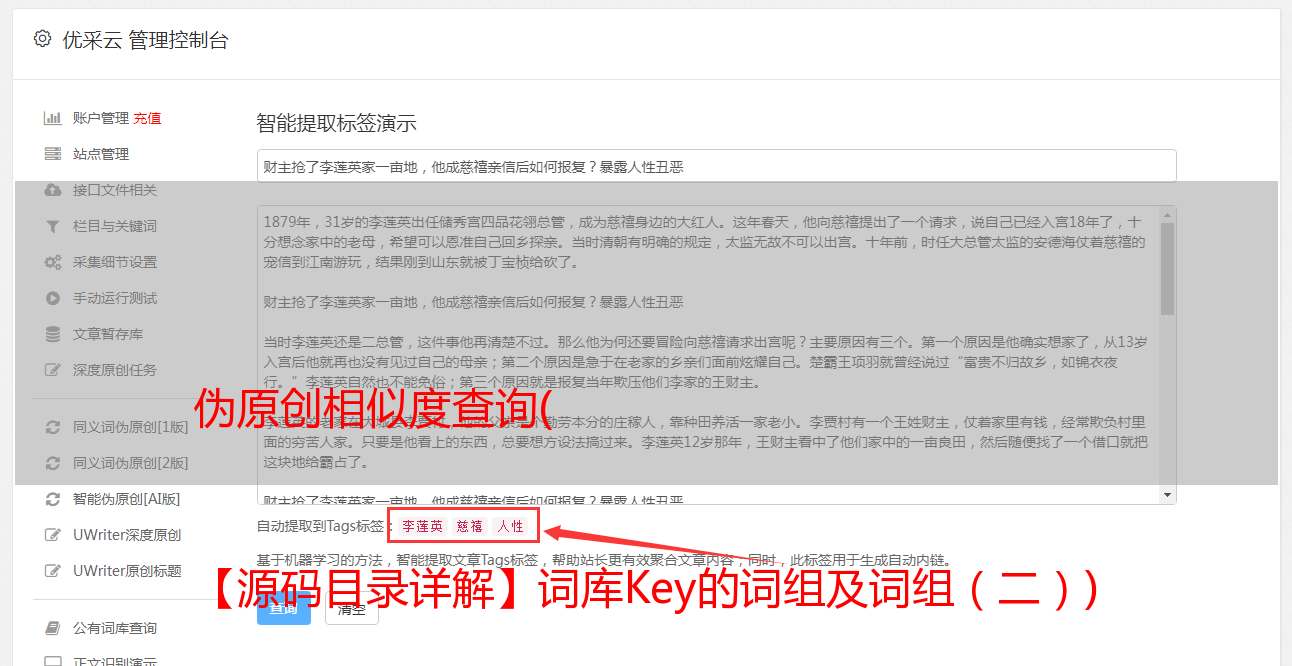Click the database icon for 文章暂存库
This screenshot has height=666, width=1292.
pos(52,334)
